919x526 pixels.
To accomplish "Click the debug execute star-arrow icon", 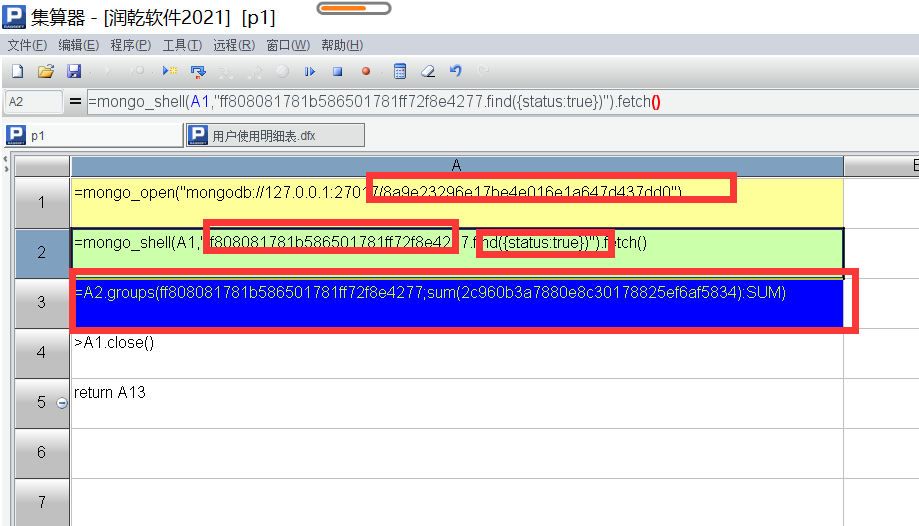I will click(x=169, y=72).
